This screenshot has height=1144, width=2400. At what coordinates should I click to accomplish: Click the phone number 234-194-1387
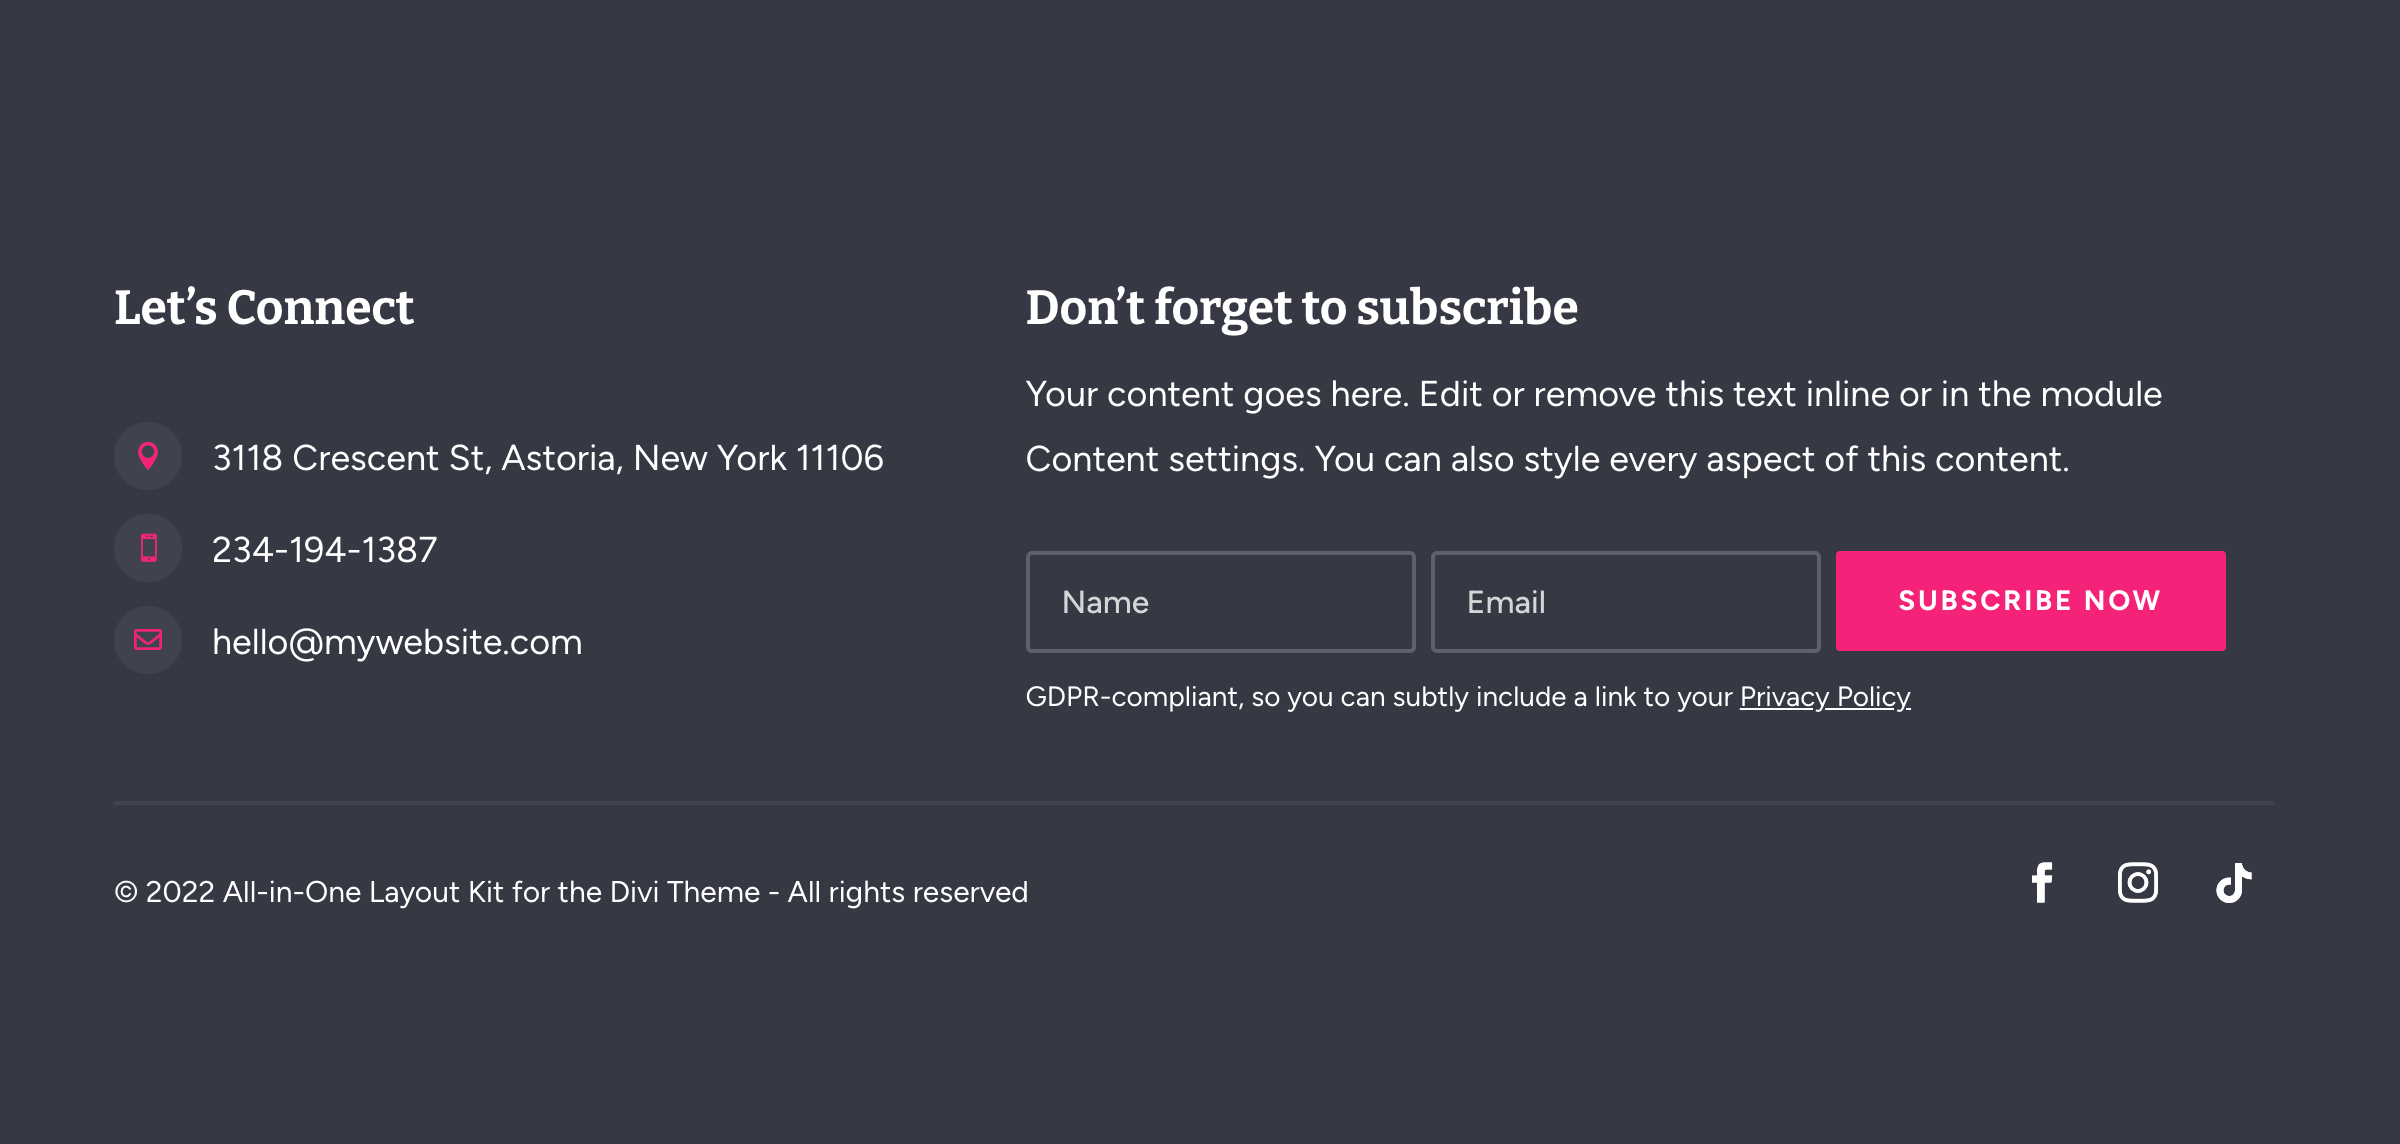[325, 550]
